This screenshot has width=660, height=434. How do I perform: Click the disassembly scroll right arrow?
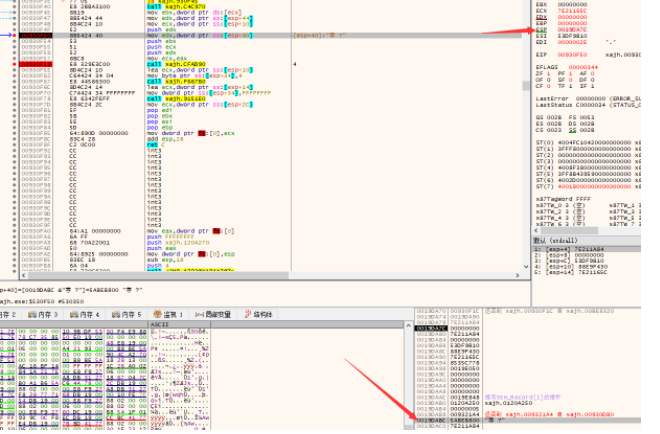pos(517,275)
